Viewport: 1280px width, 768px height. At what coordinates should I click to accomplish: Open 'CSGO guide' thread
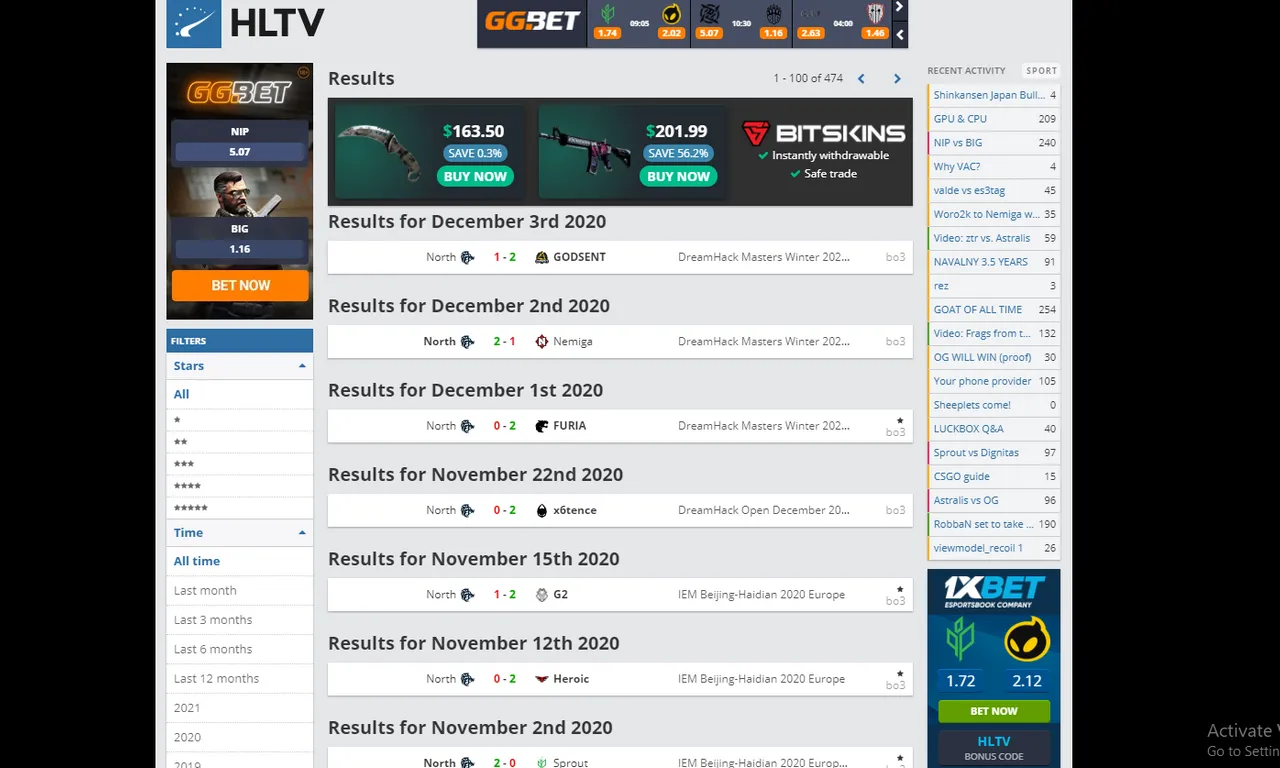click(x=994, y=477)
